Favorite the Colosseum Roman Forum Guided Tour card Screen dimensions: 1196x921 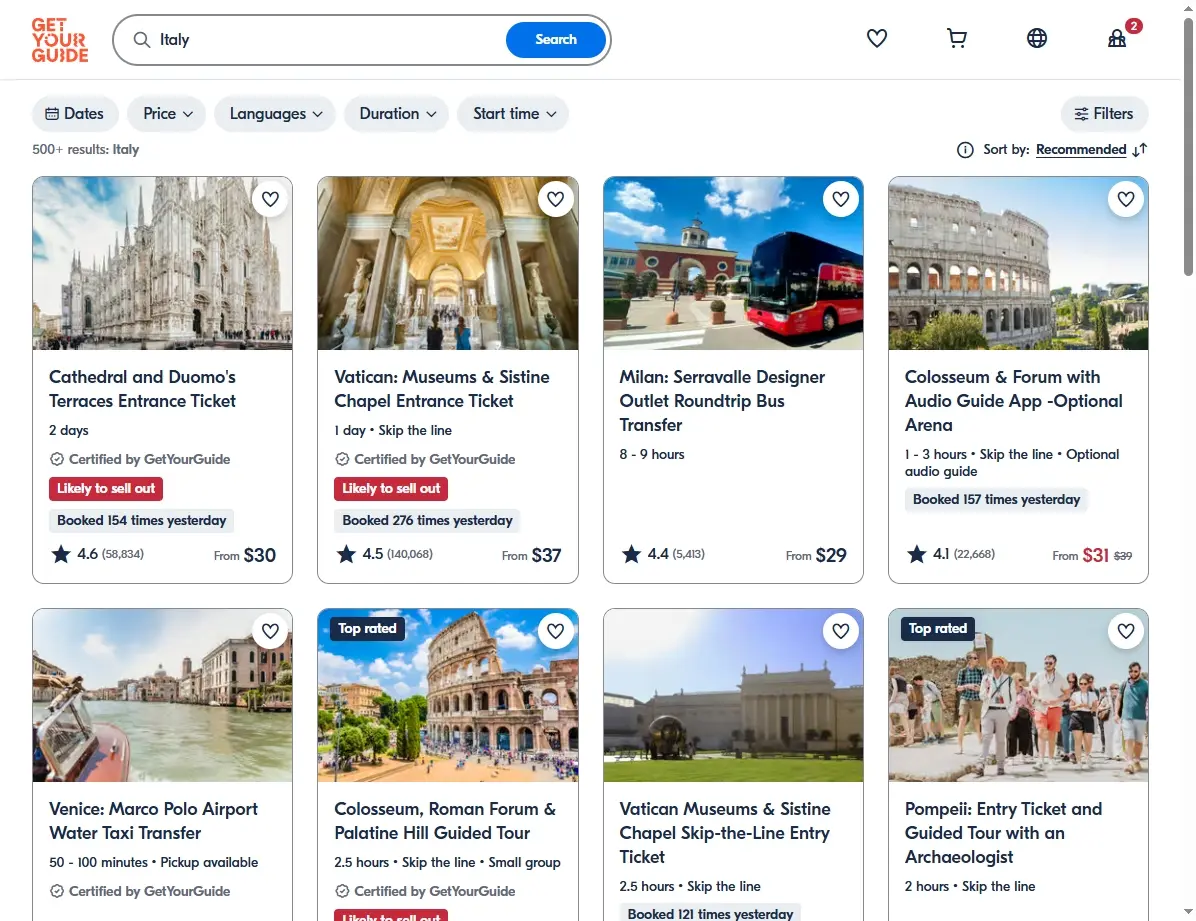coord(555,631)
